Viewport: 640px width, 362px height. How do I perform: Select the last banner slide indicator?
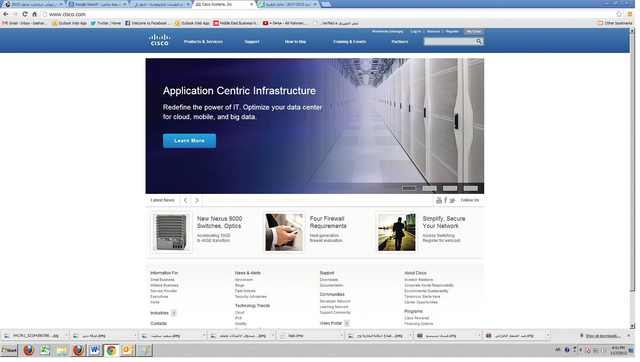click(x=470, y=188)
